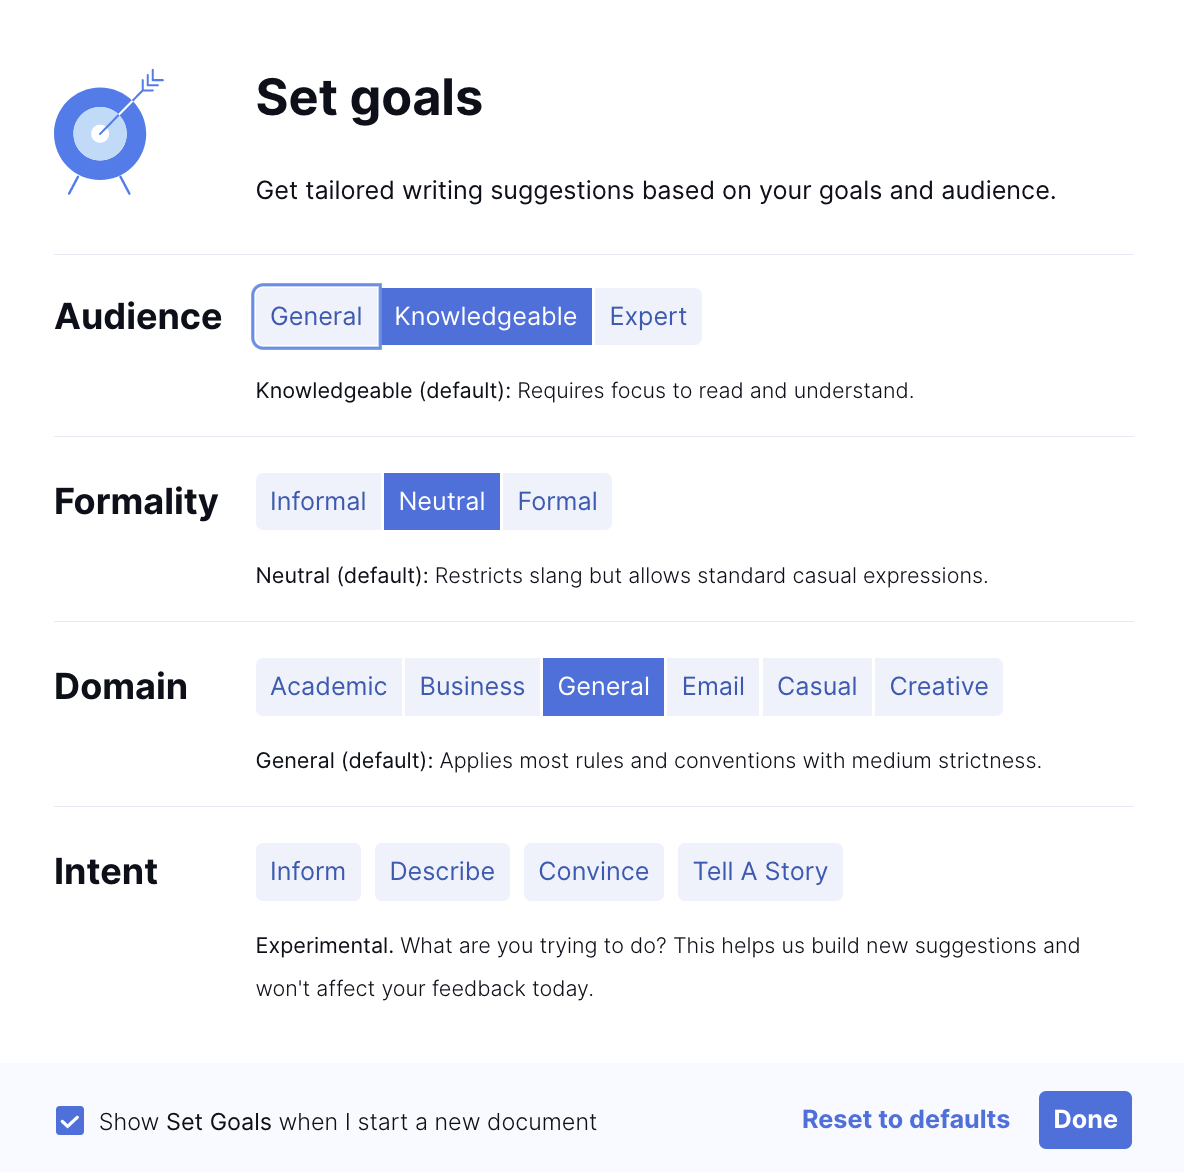Set domain to Email
This screenshot has width=1184, height=1172.
pos(713,687)
